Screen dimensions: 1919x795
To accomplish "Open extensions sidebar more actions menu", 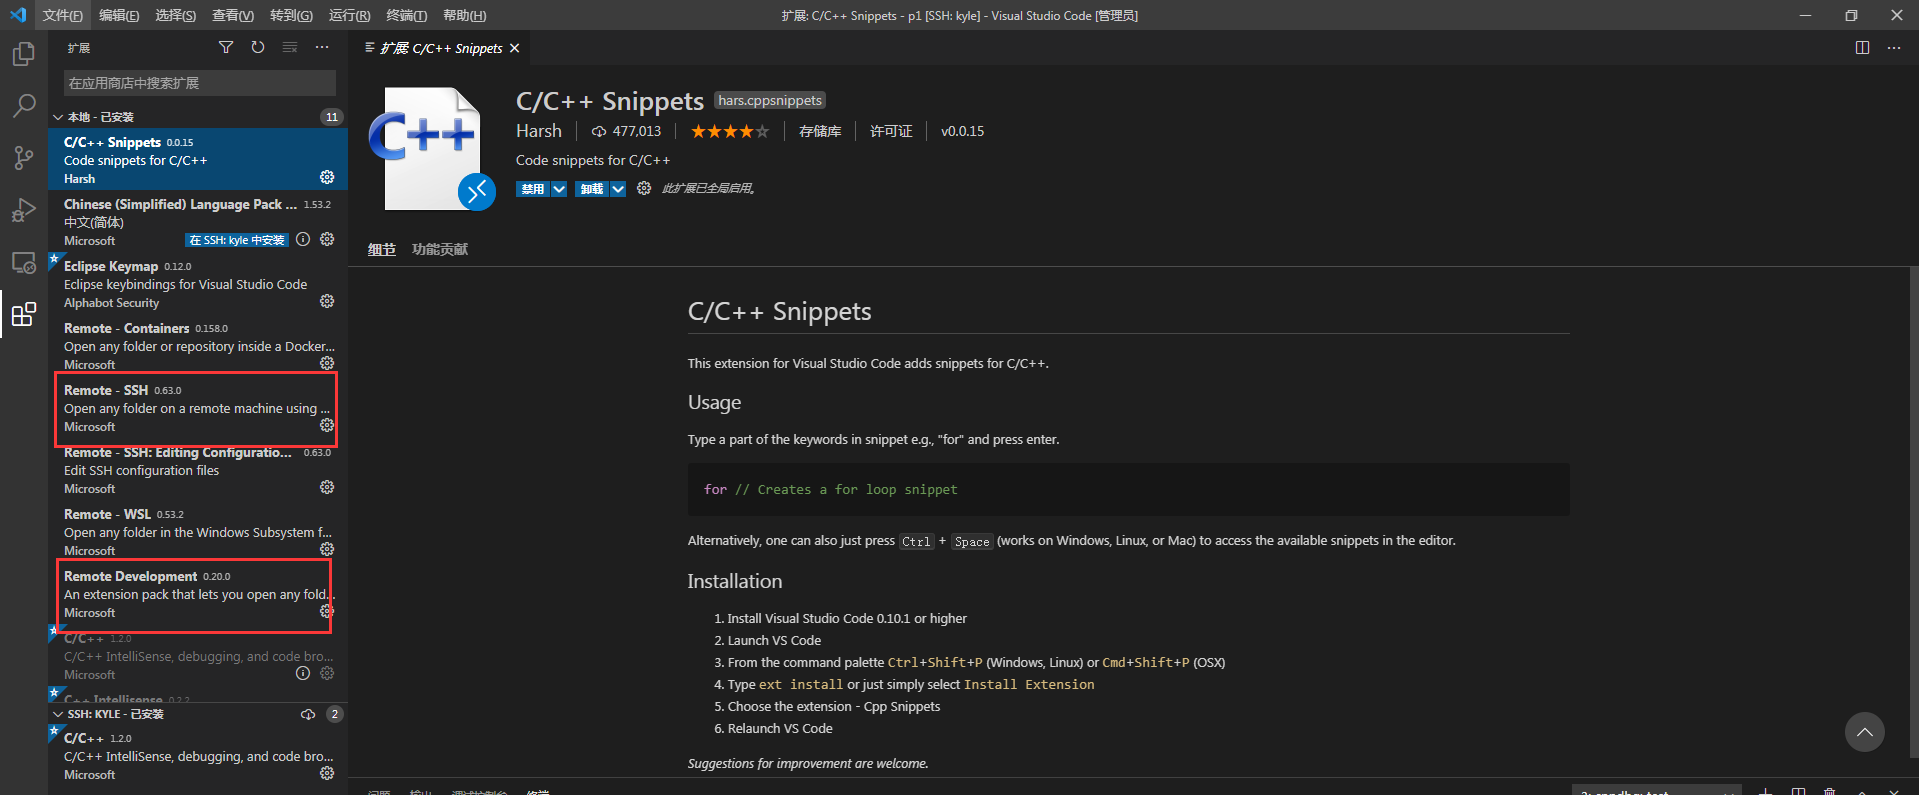I will point(322,47).
